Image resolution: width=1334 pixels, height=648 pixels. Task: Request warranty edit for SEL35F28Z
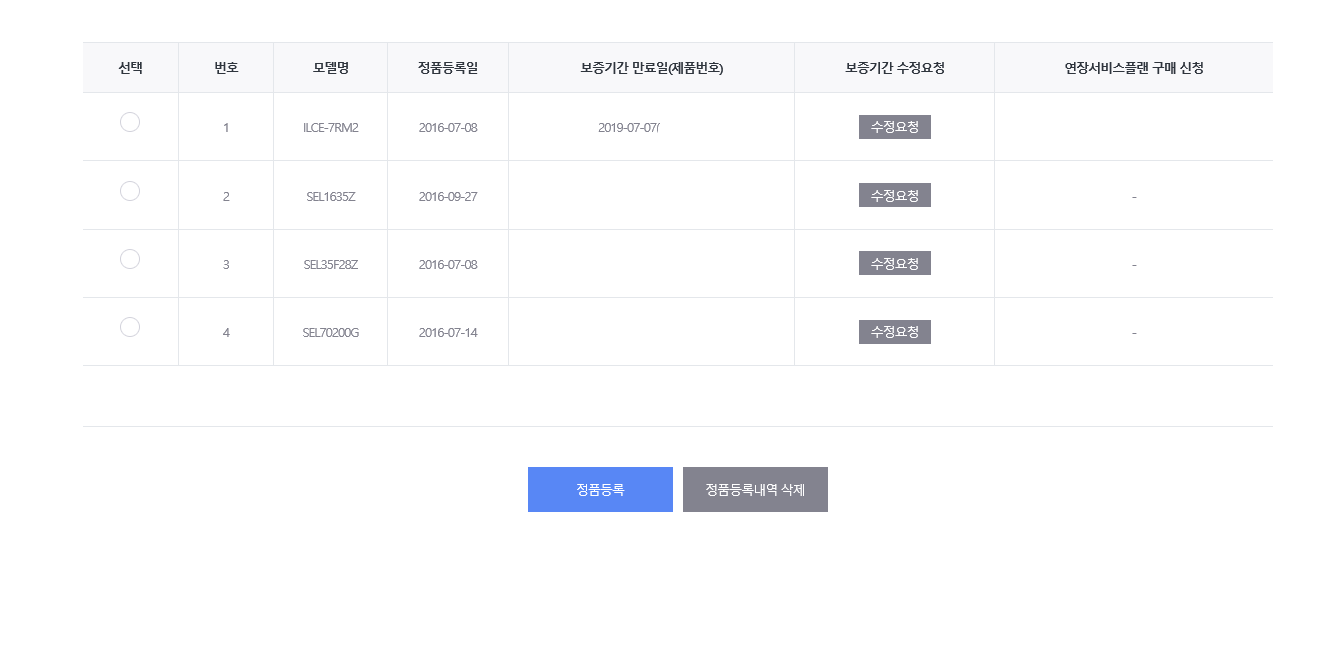click(x=894, y=263)
